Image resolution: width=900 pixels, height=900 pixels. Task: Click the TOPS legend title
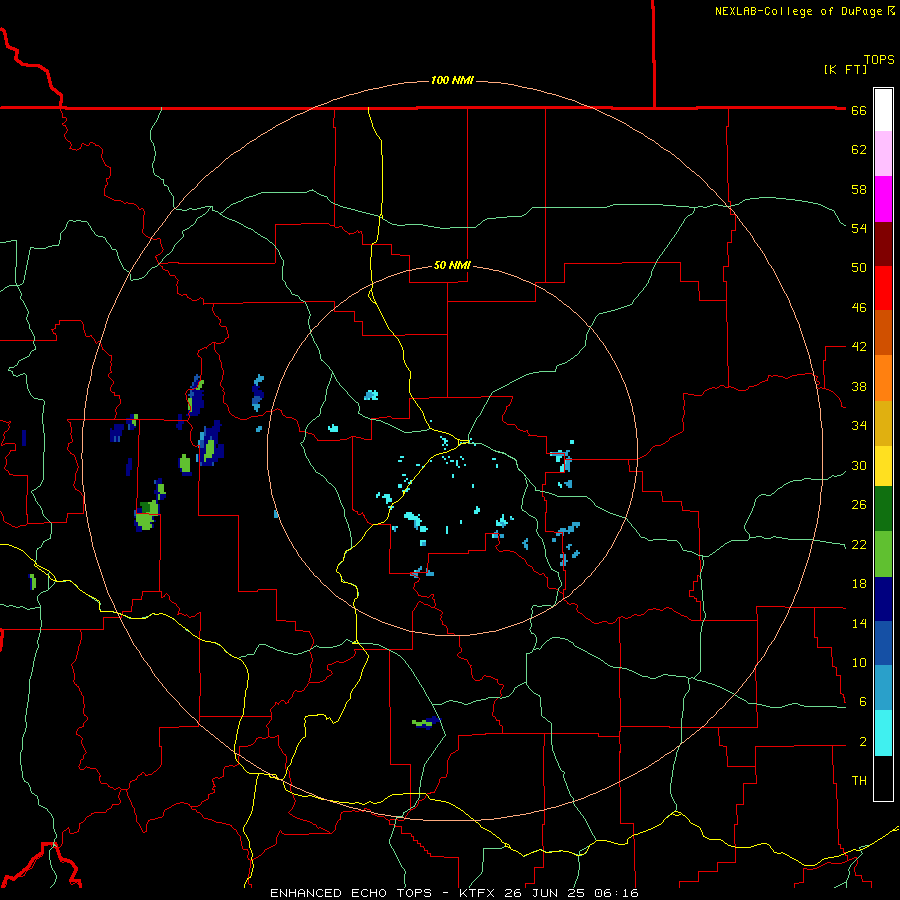879,60
